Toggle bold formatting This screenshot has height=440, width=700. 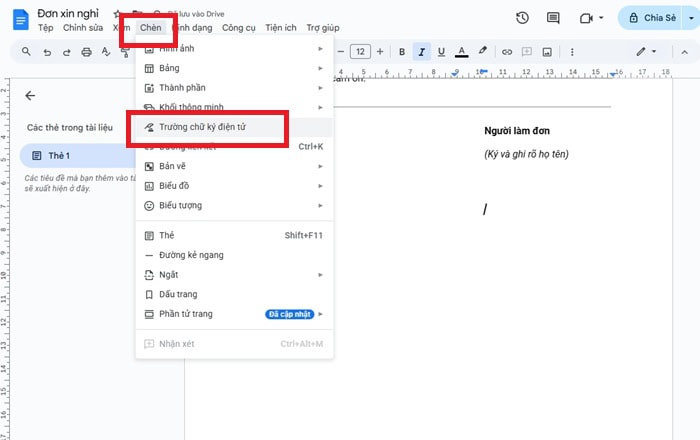point(402,52)
